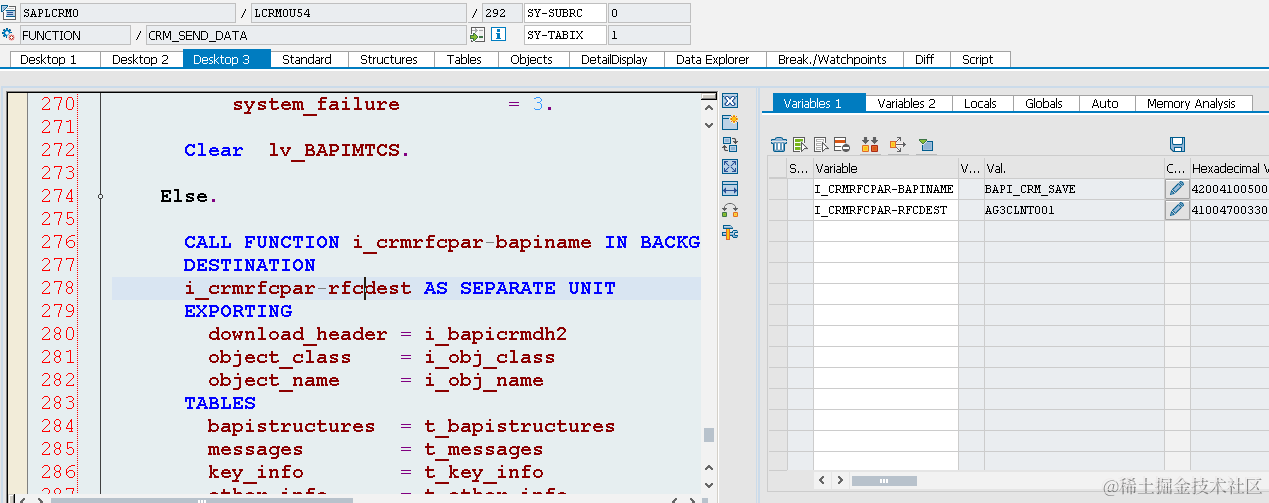Click the horizontal maximize arrows icon
This screenshot has height=503, width=1269.
pos(730,188)
